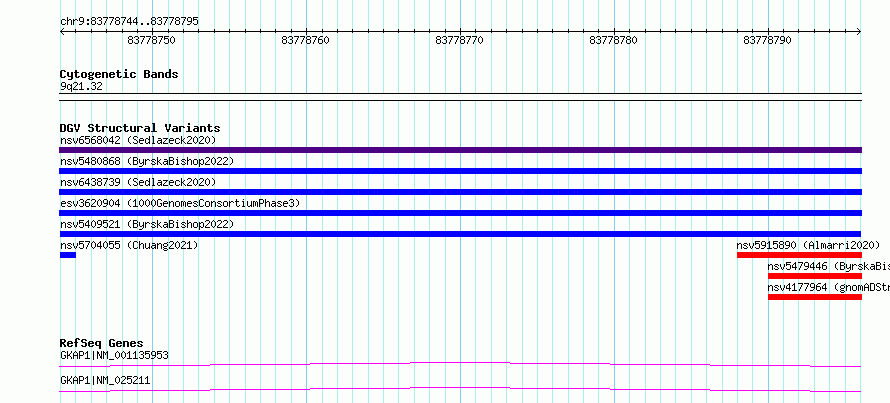890x403 pixels.
Task: Click the blue bar for nsv6438739
Action: click(x=460, y=192)
